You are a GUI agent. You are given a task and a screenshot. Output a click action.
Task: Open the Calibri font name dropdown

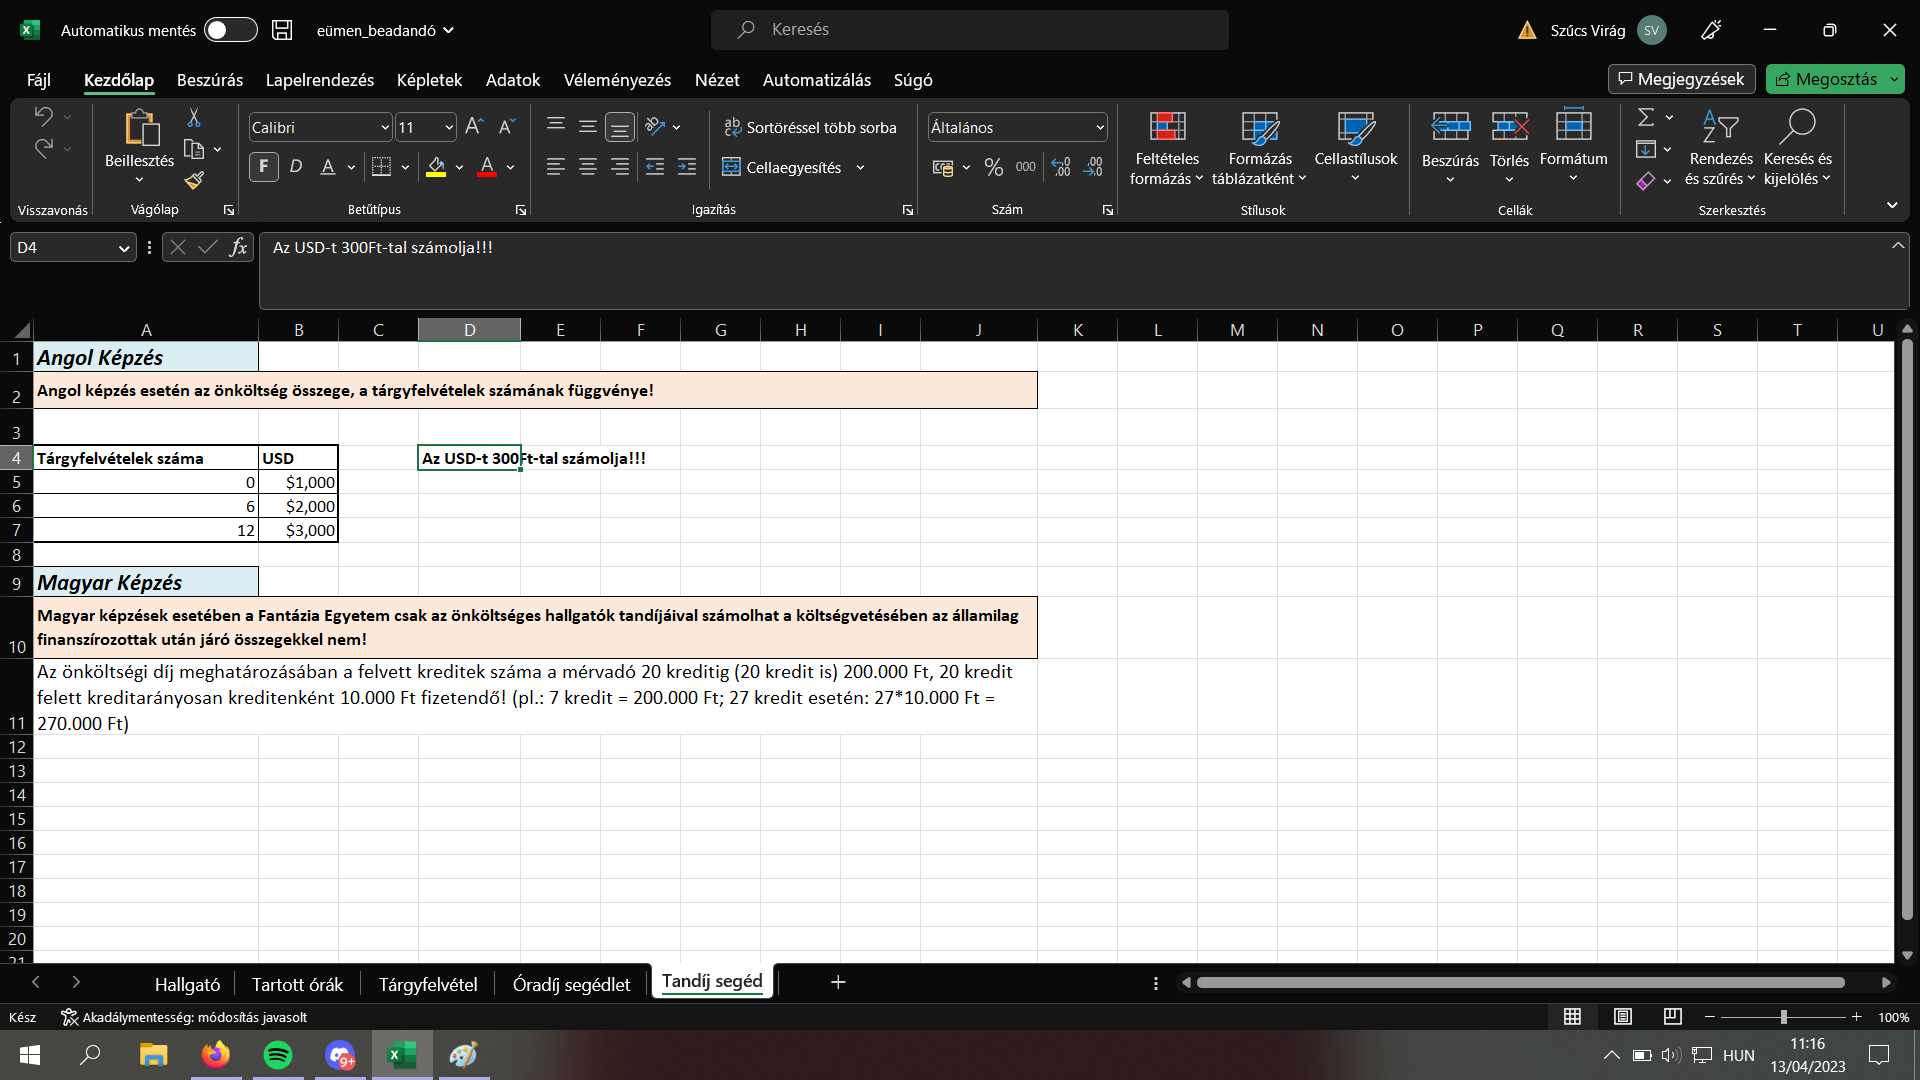385,128
